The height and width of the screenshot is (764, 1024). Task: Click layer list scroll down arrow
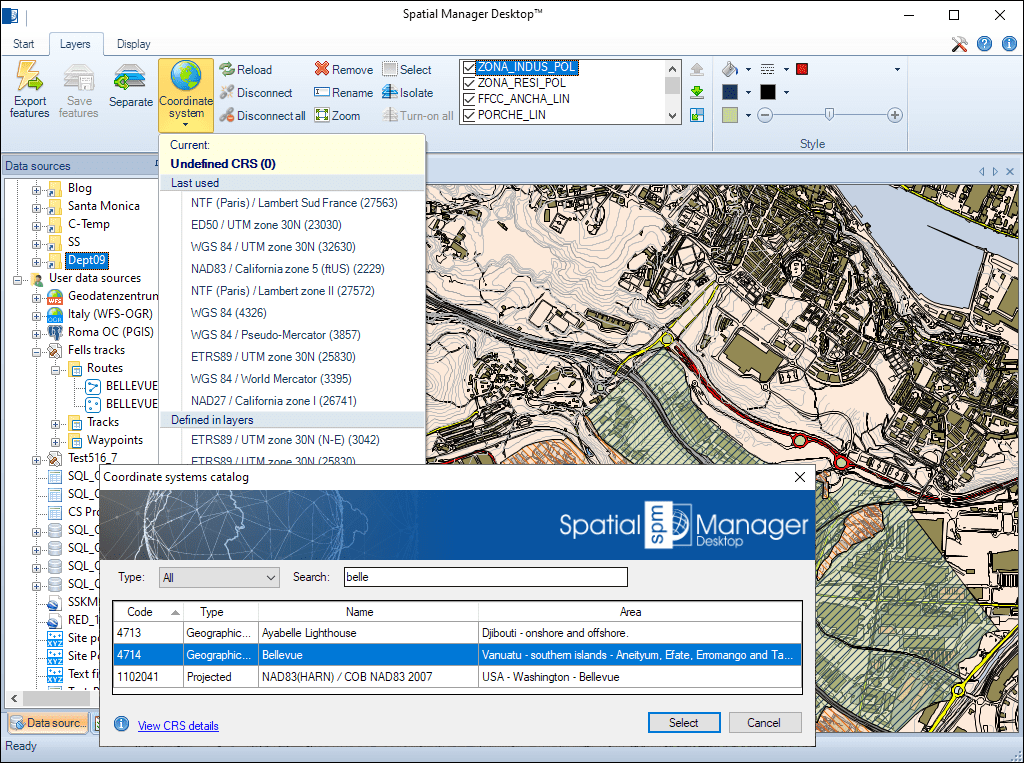(x=673, y=116)
